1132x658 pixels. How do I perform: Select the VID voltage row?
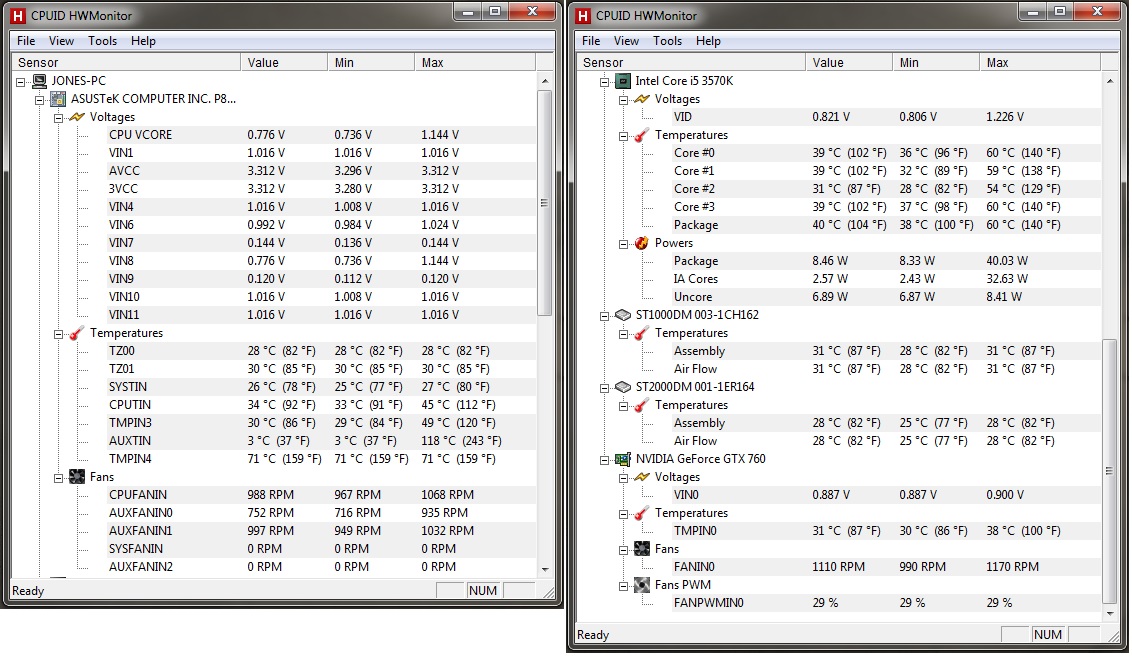(x=886, y=117)
